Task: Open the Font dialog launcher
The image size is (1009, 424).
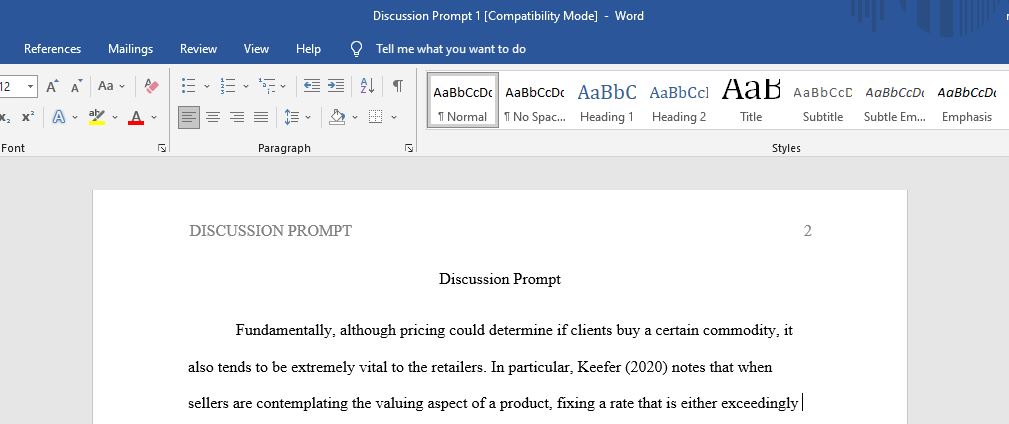Action: pos(162,149)
